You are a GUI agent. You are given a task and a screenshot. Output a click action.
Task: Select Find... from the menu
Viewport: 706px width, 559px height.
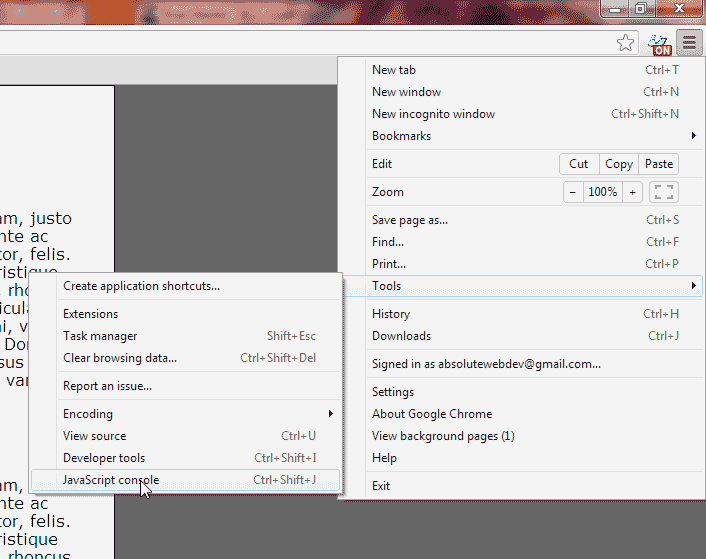tap(534, 242)
